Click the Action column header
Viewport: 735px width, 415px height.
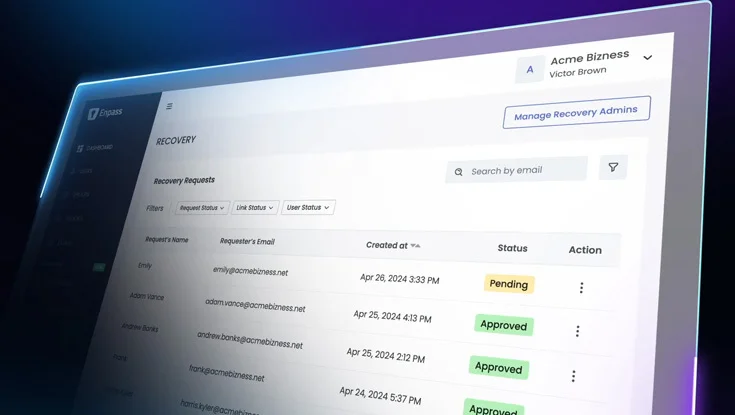[x=585, y=250]
